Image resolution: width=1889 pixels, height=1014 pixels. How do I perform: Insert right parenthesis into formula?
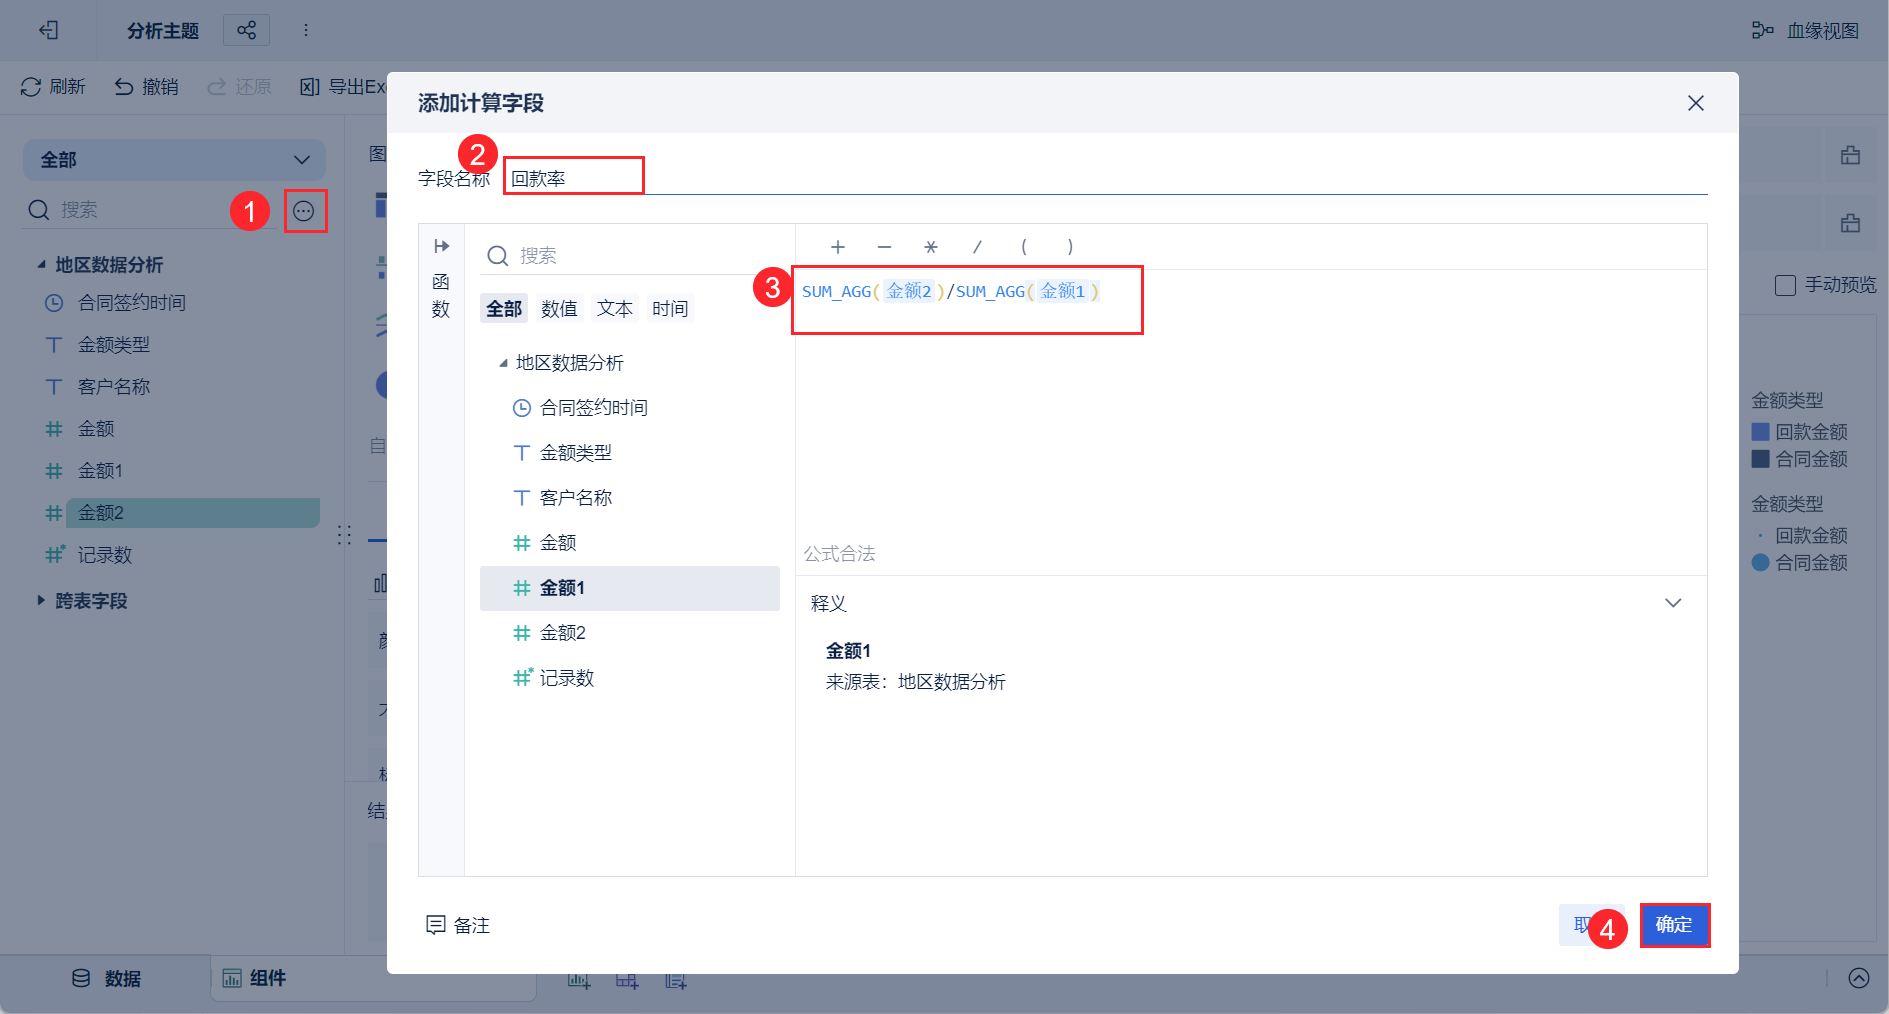pyautogui.click(x=1070, y=247)
